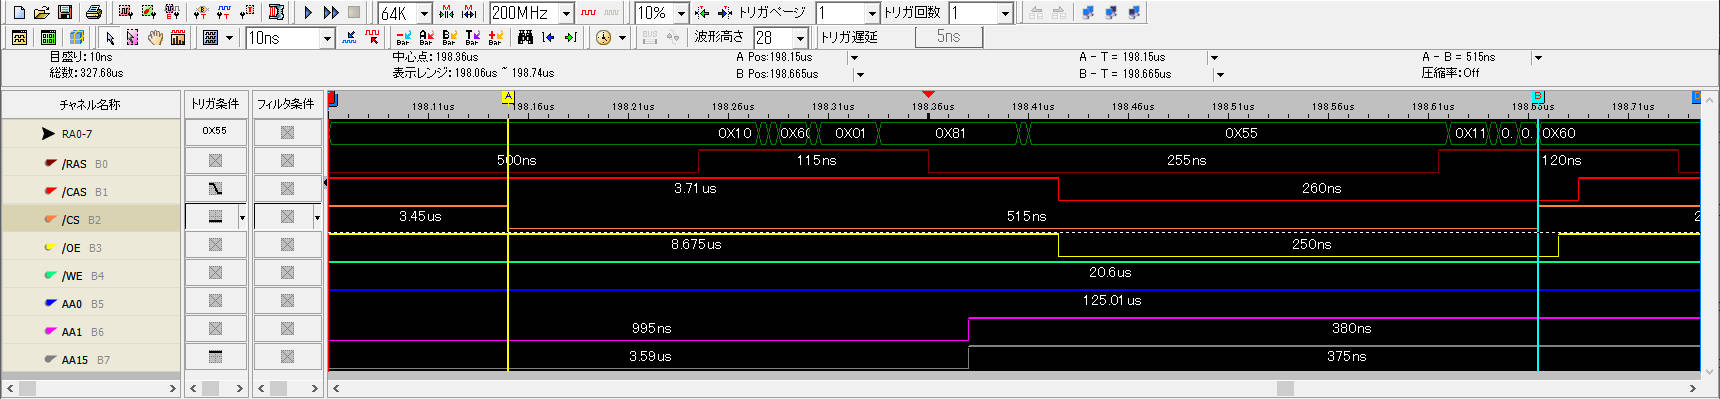The width and height of the screenshot is (1720, 399).
Task: Click first blue network monitors icon
Action: click(1087, 12)
